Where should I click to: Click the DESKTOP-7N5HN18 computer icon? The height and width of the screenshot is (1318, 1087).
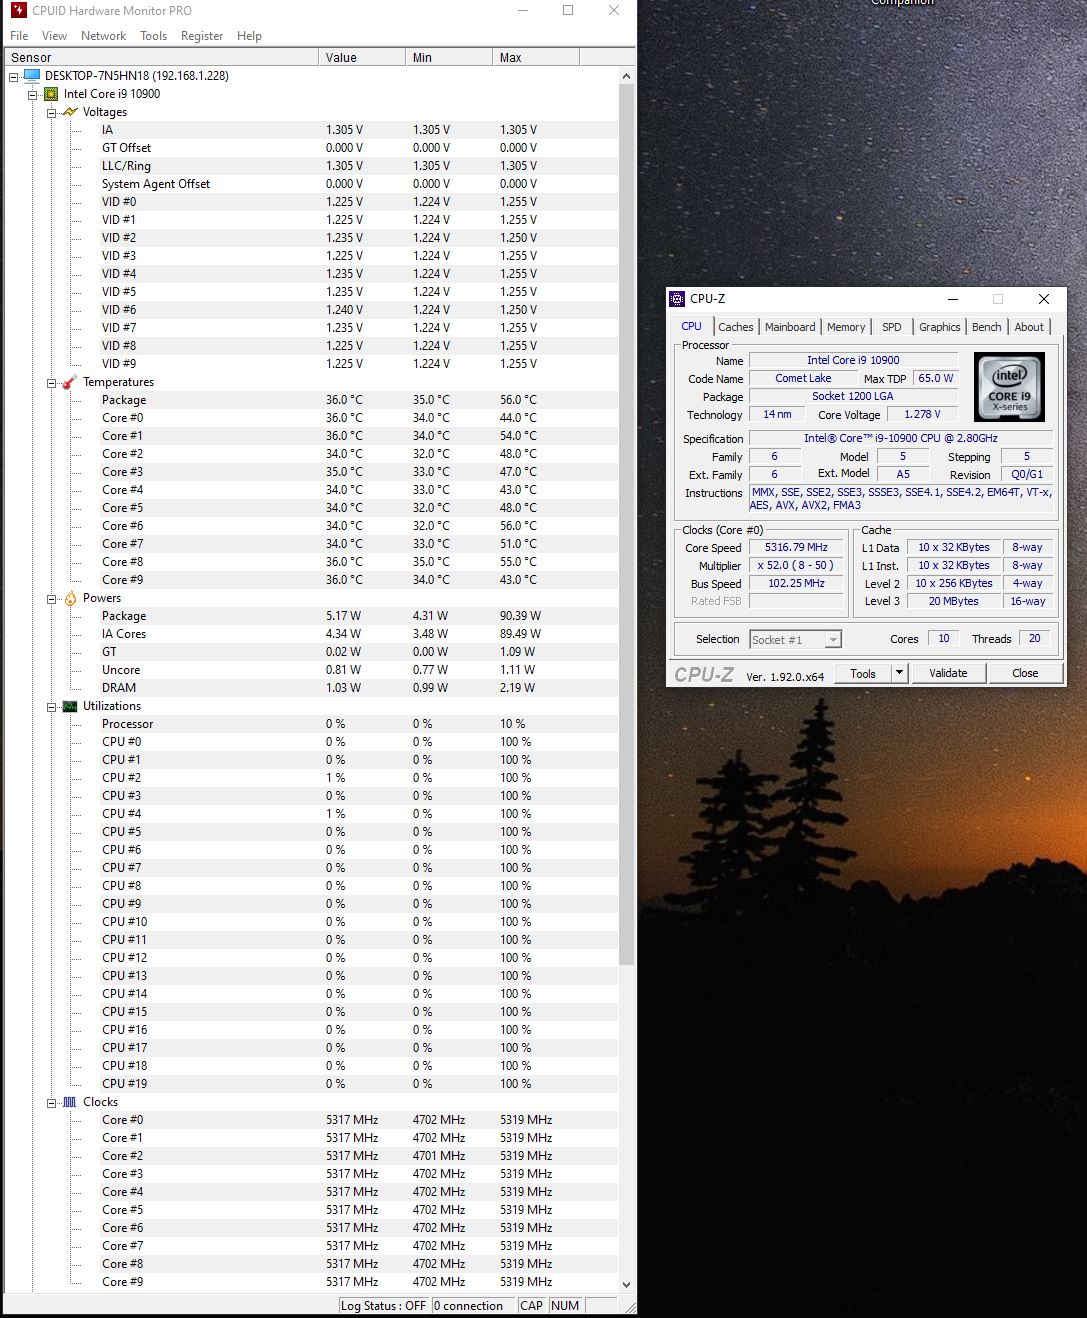click(x=32, y=76)
